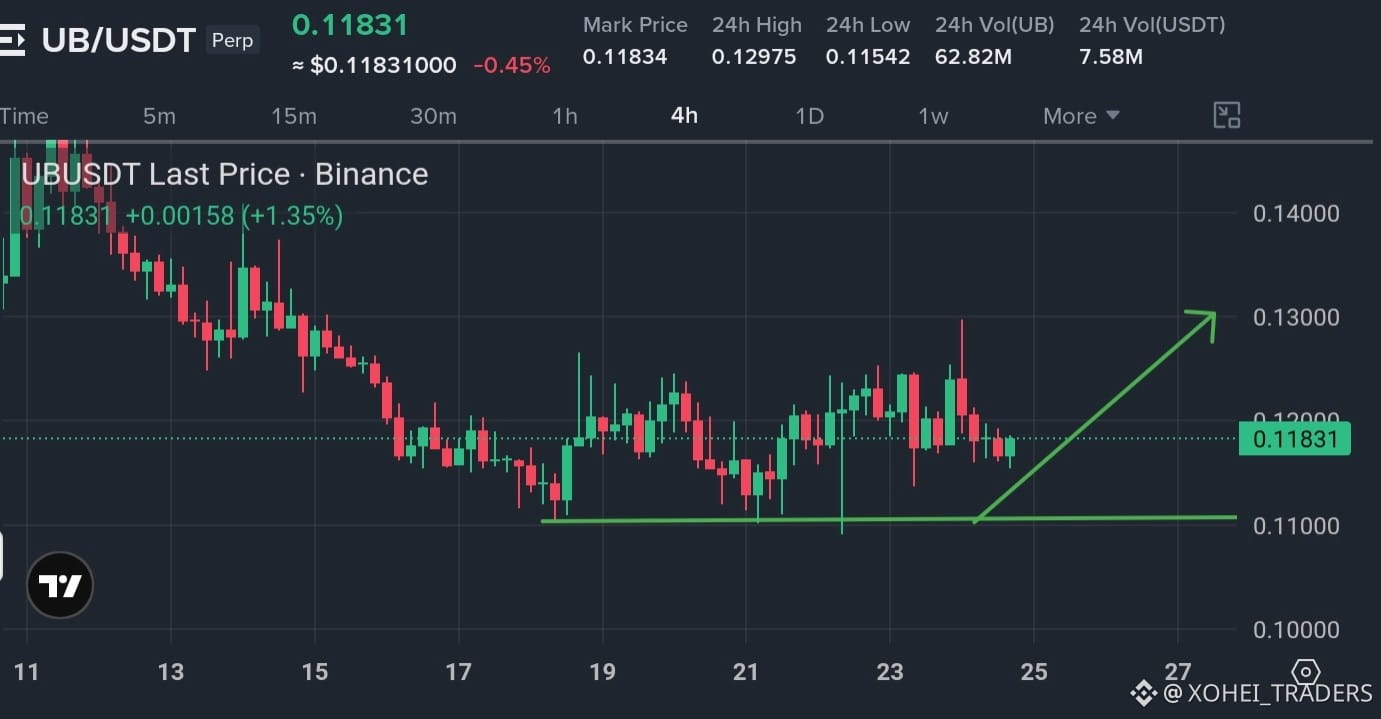Click the ≈ $0.11831000 USD price
The image size is (1381, 719).
(374, 66)
